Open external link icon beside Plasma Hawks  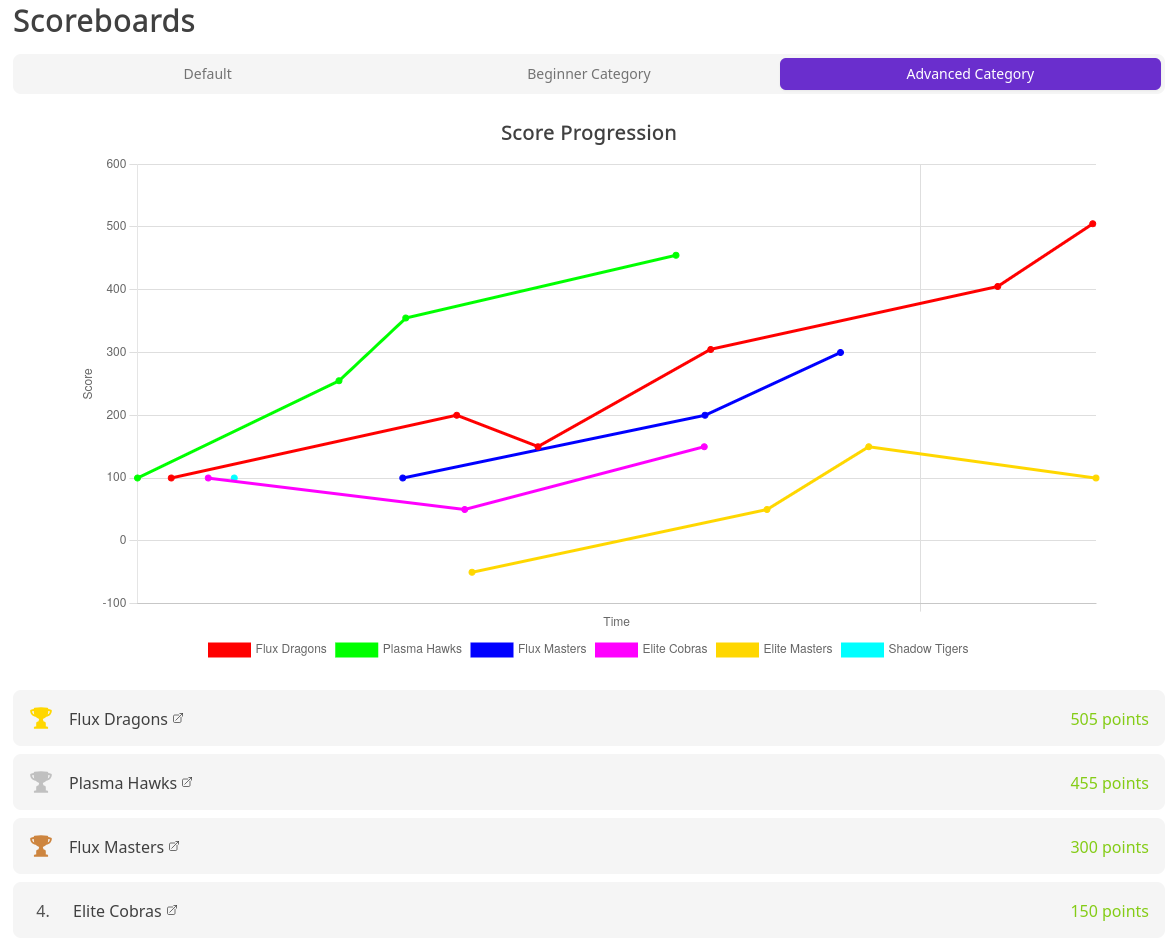187,782
